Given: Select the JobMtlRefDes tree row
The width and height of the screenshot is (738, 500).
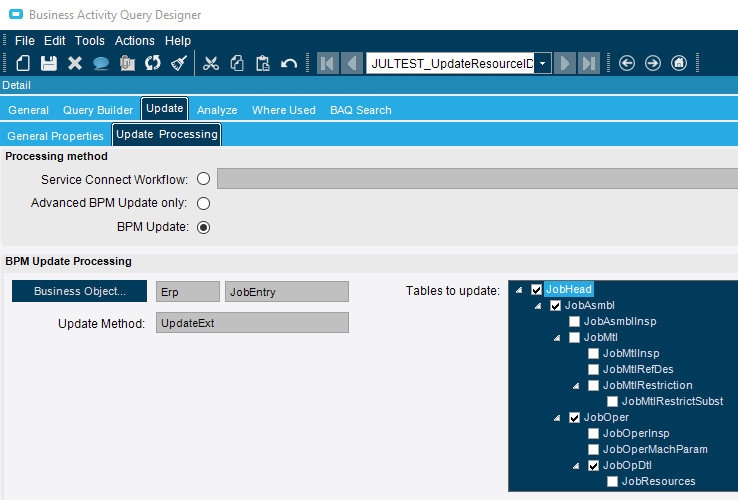Looking at the screenshot, I should coord(638,370).
